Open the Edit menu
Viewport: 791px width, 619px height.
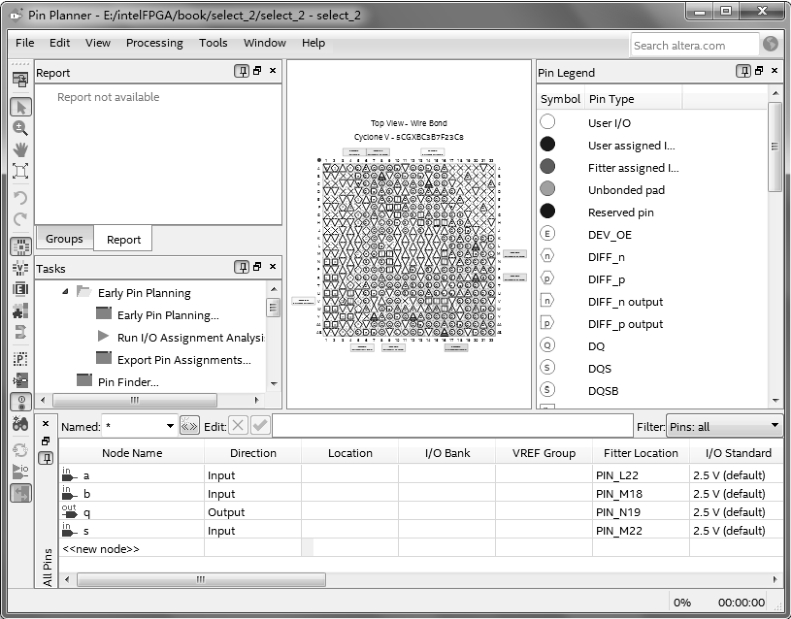pyautogui.click(x=60, y=43)
